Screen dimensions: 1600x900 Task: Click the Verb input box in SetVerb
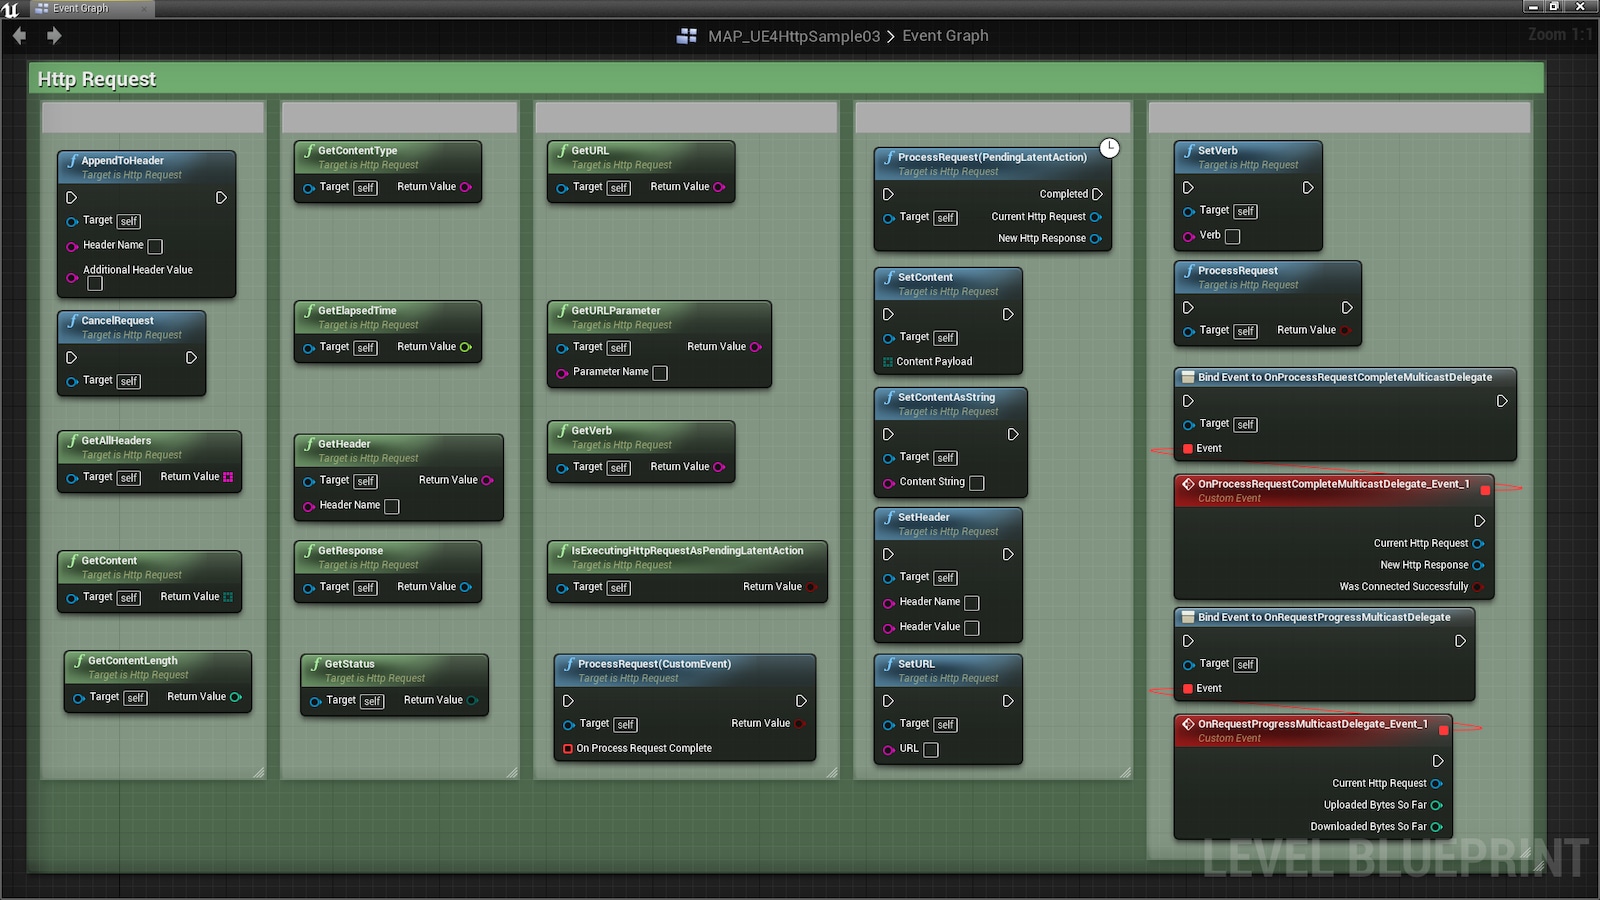pyautogui.click(x=1232, y=237)
